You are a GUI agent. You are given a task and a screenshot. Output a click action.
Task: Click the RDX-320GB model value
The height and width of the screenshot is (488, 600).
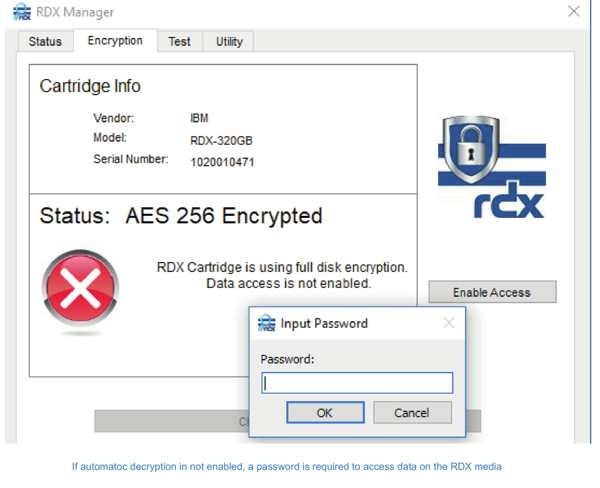tap(221, 140)
